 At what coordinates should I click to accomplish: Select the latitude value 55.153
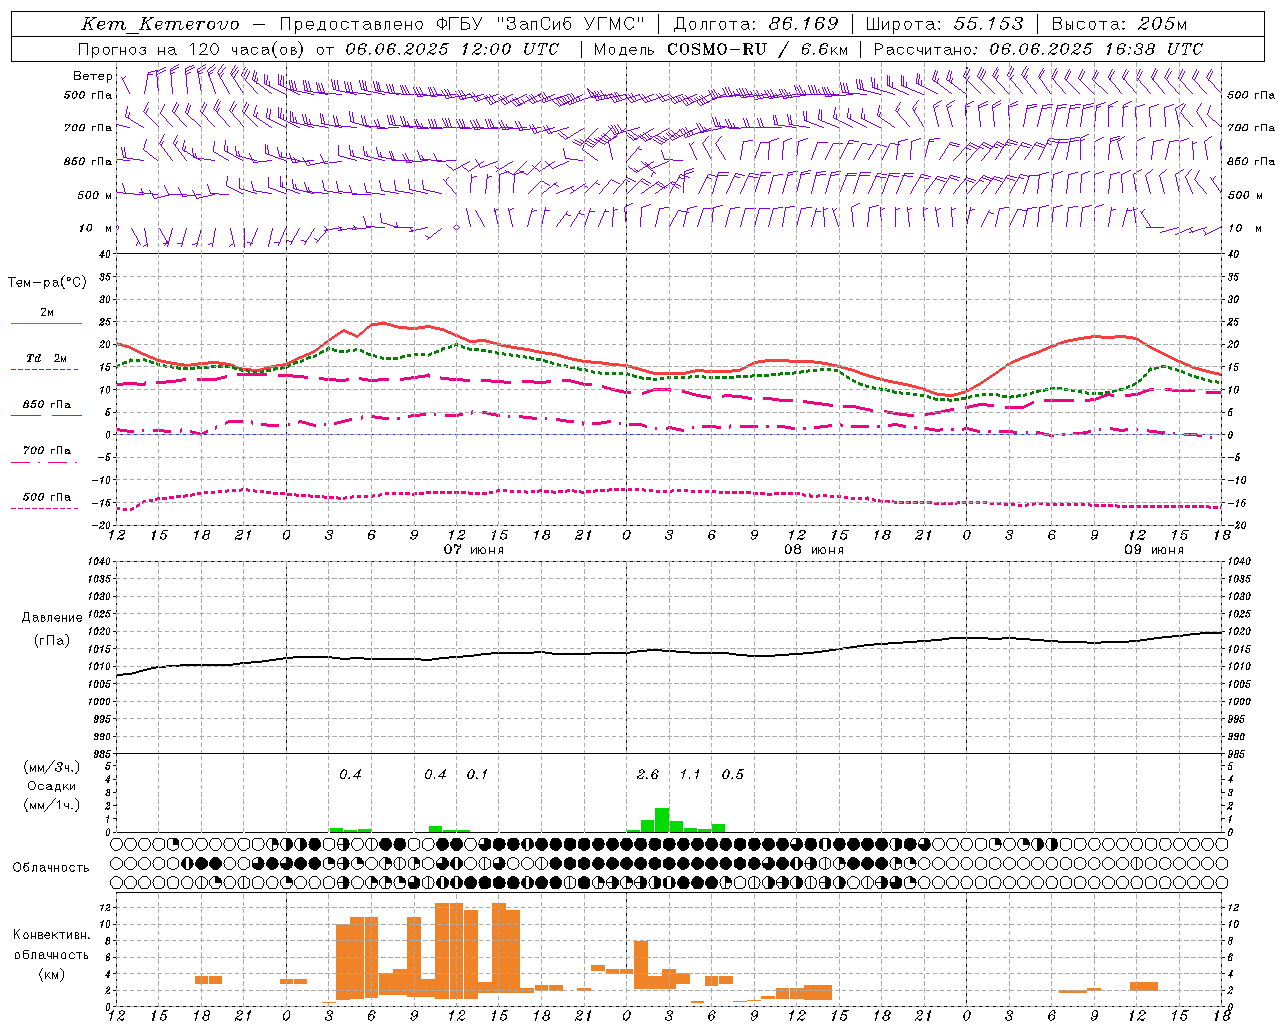(x=989, y=24)
